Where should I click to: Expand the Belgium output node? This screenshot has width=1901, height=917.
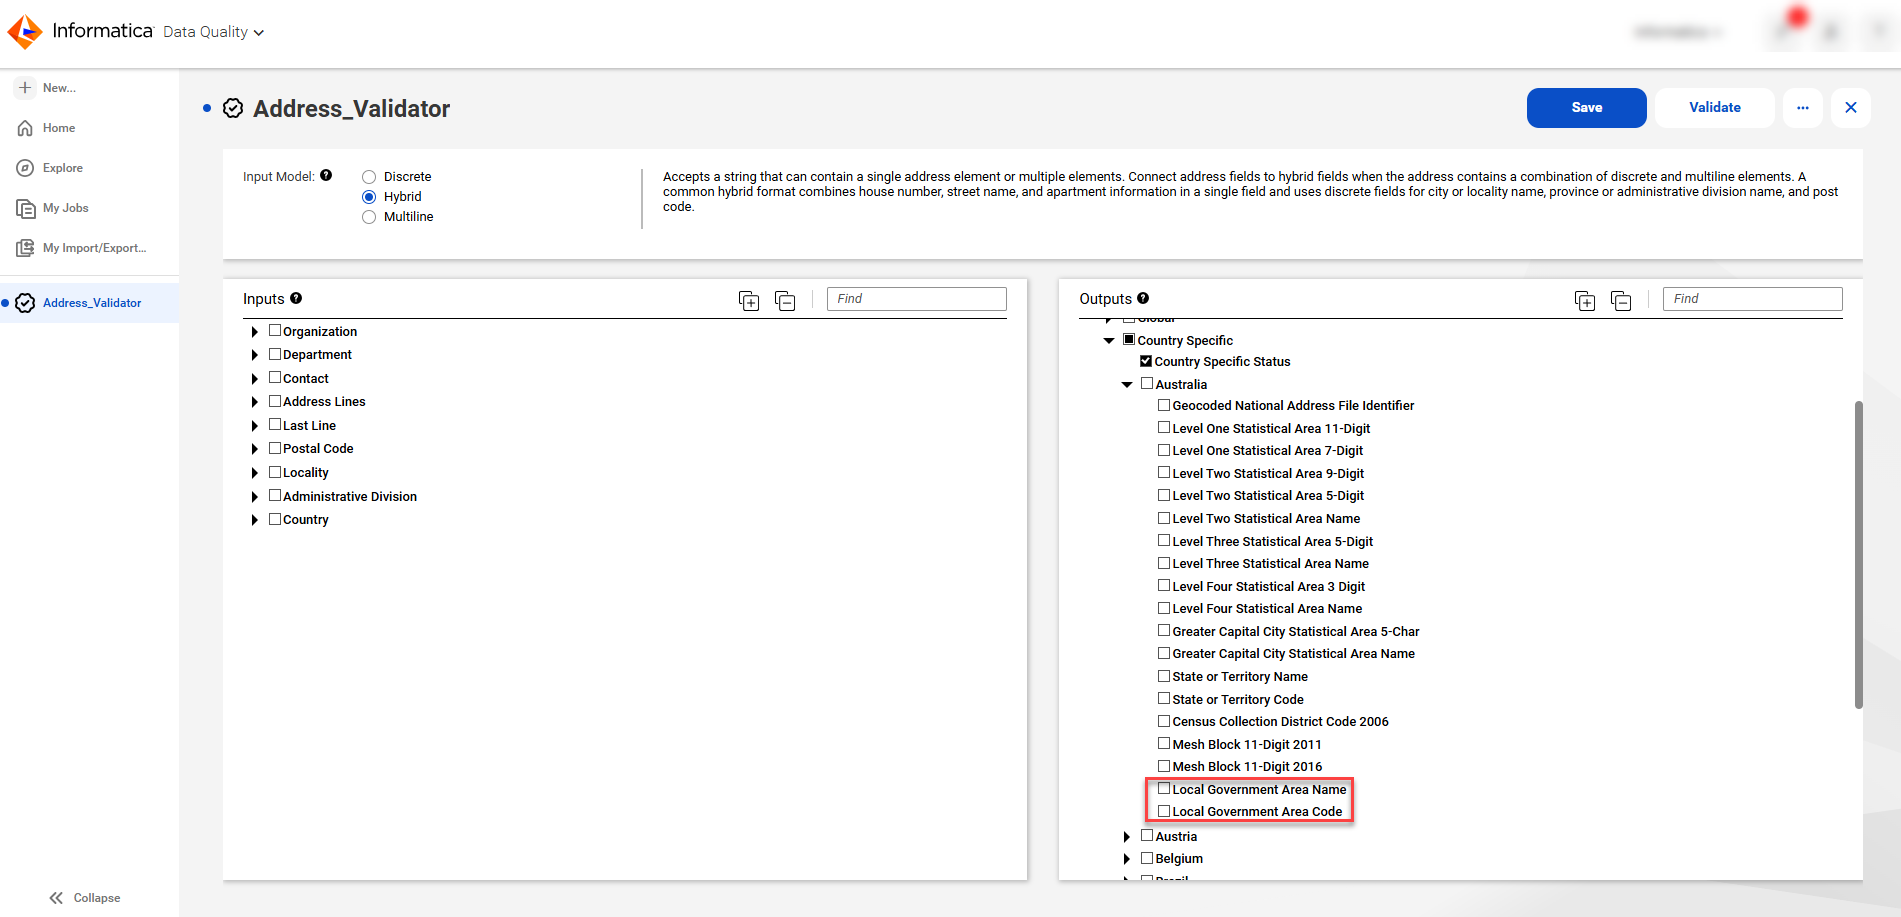click(1127, 859)
